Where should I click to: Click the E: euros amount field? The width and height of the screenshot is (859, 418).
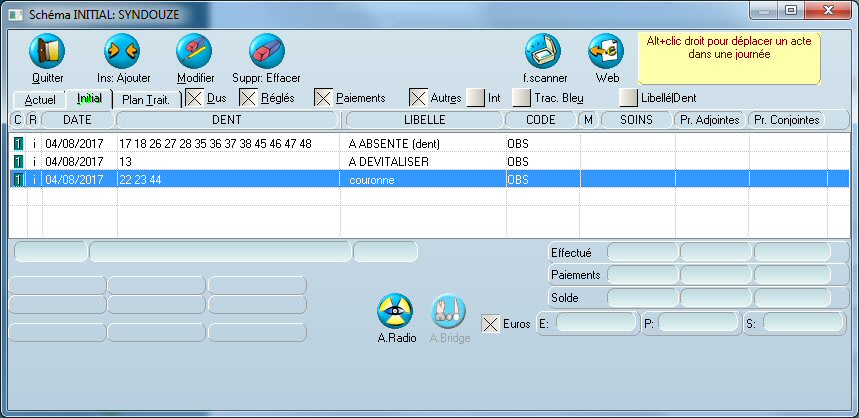(x=597, y=323)
